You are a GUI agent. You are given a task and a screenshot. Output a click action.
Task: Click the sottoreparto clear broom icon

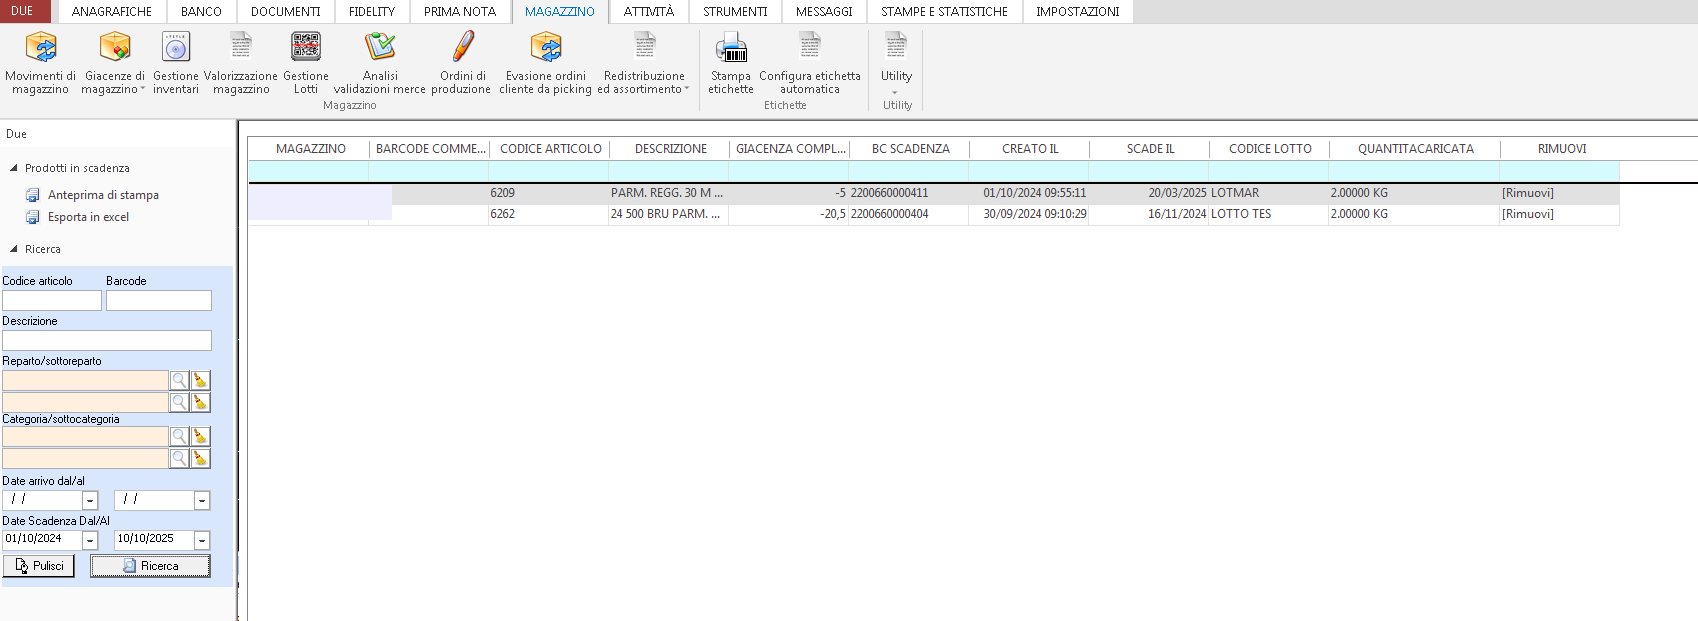click(200, 402)
